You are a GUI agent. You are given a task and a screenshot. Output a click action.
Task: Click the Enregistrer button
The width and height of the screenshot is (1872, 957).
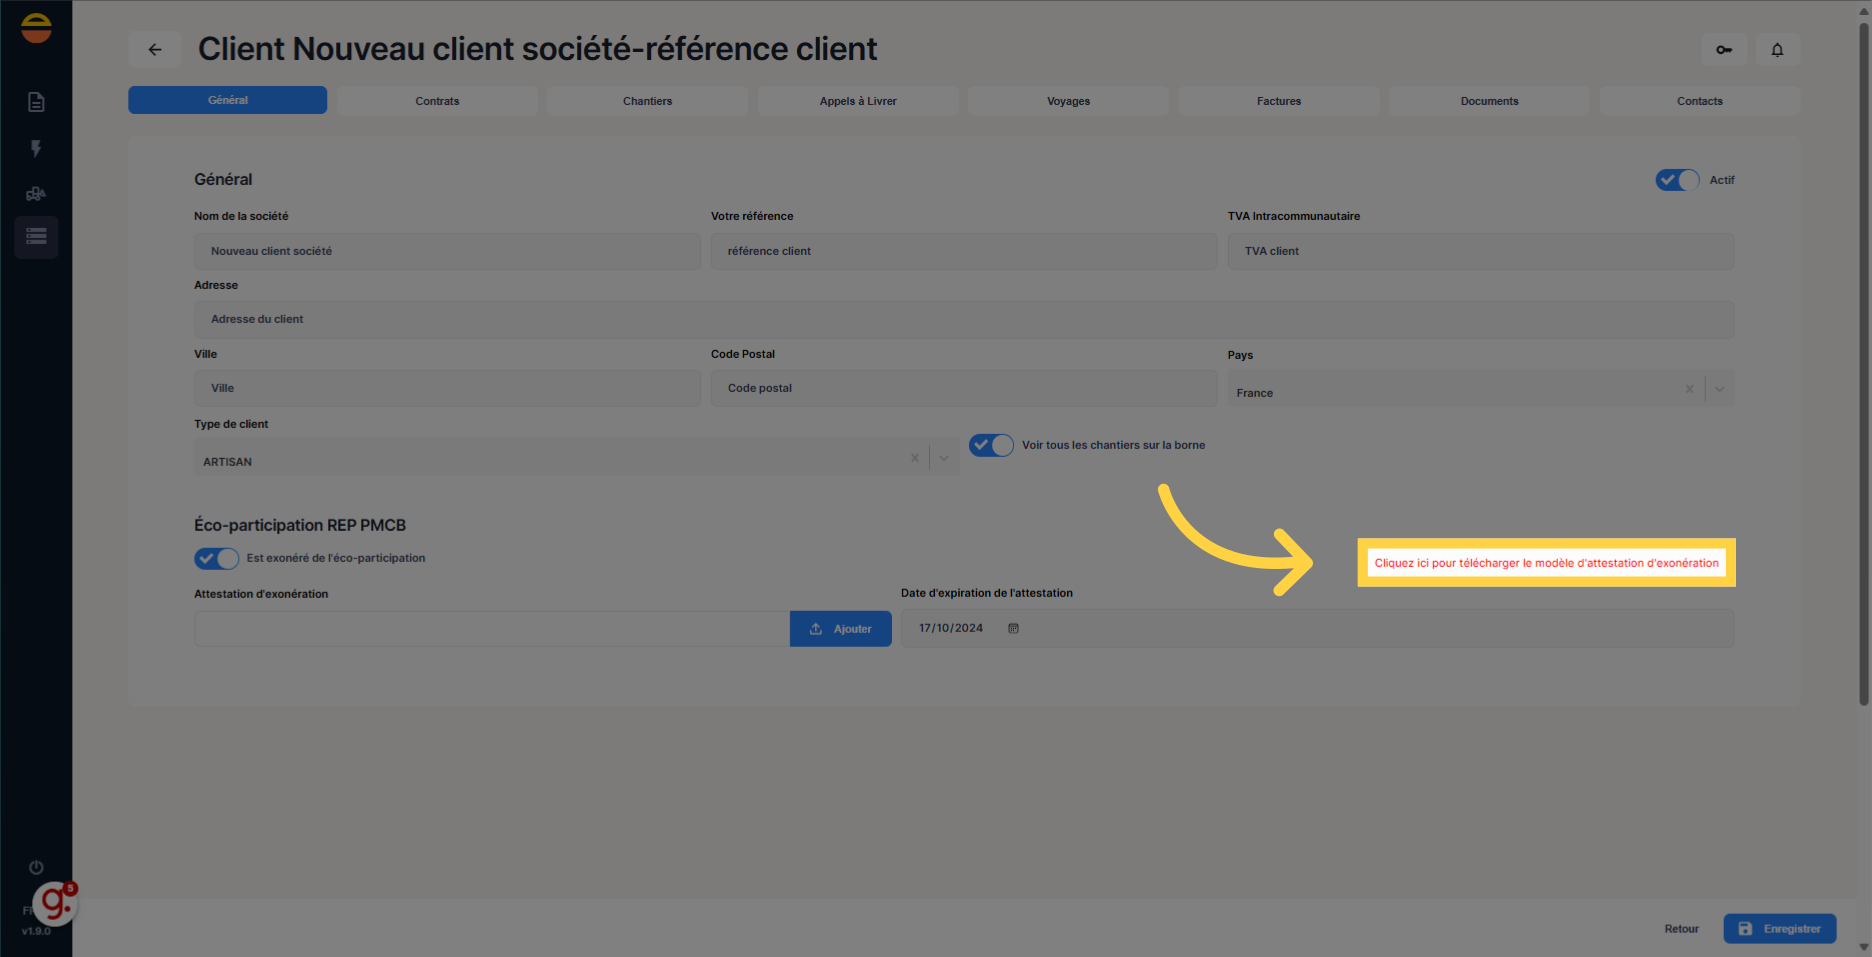1779,929
